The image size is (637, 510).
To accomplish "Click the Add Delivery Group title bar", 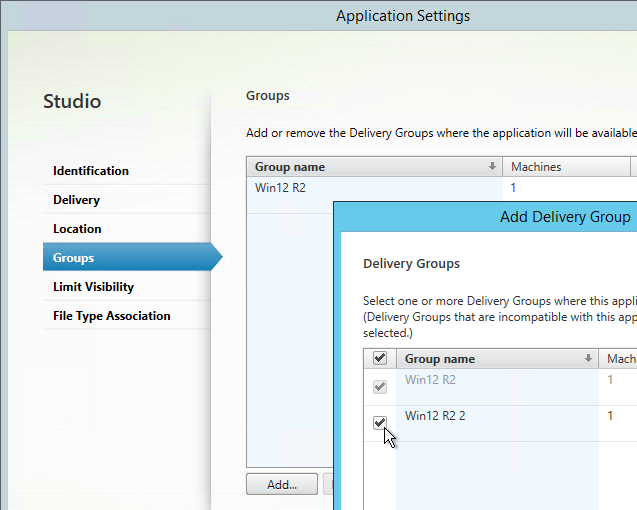I will pos(565,217).
